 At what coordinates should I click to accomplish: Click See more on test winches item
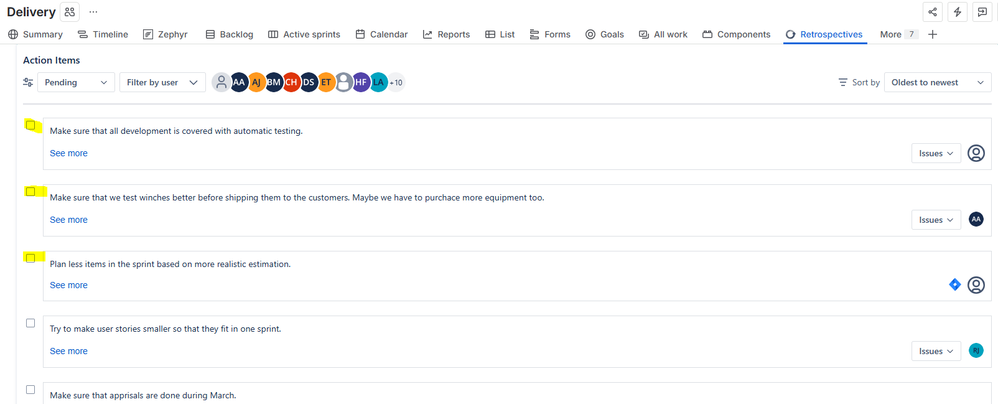69,219
